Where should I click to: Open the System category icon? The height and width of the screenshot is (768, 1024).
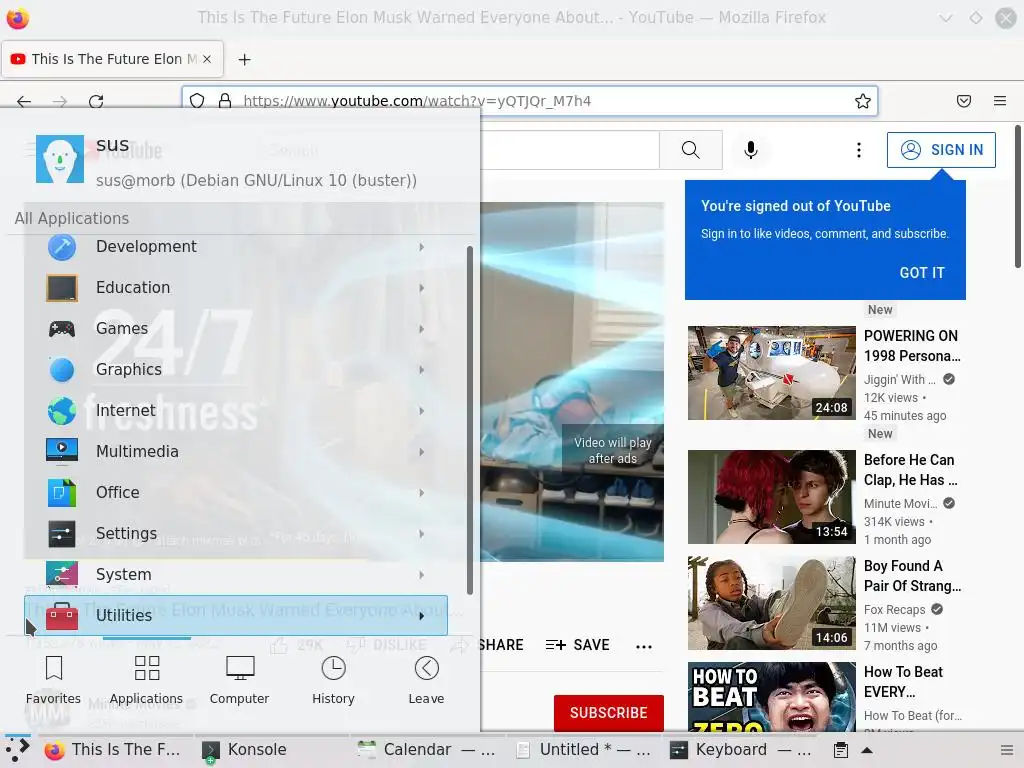[62, 575]
